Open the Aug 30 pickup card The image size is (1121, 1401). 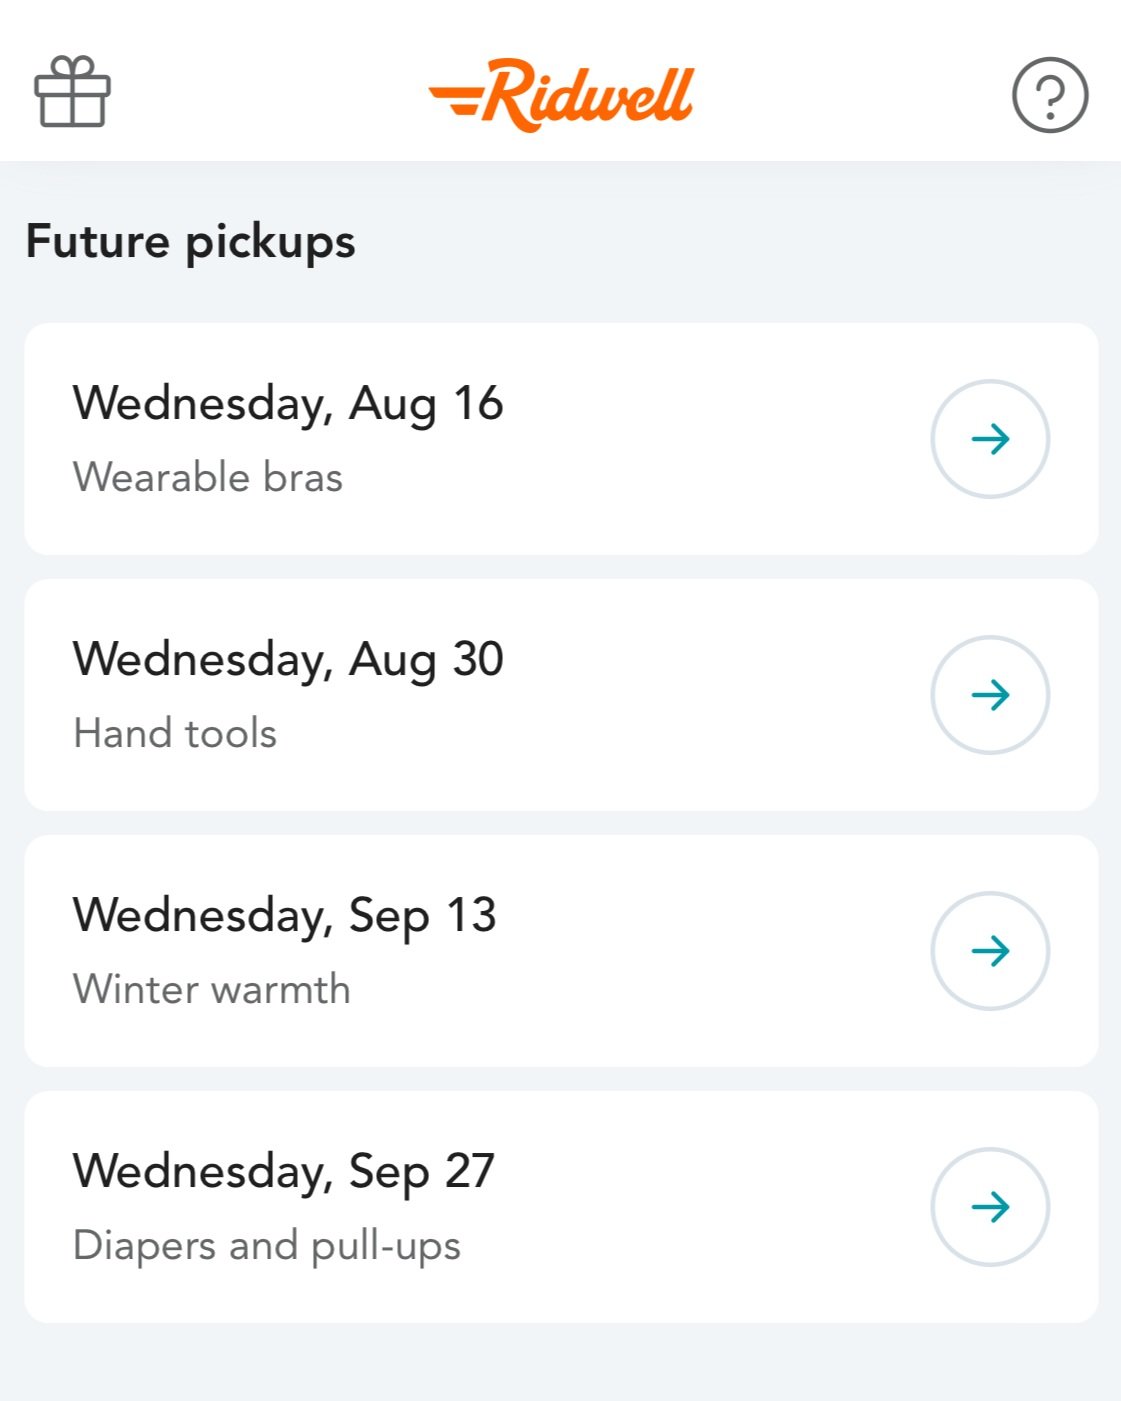pyautogui.click(x=561, y=695)
